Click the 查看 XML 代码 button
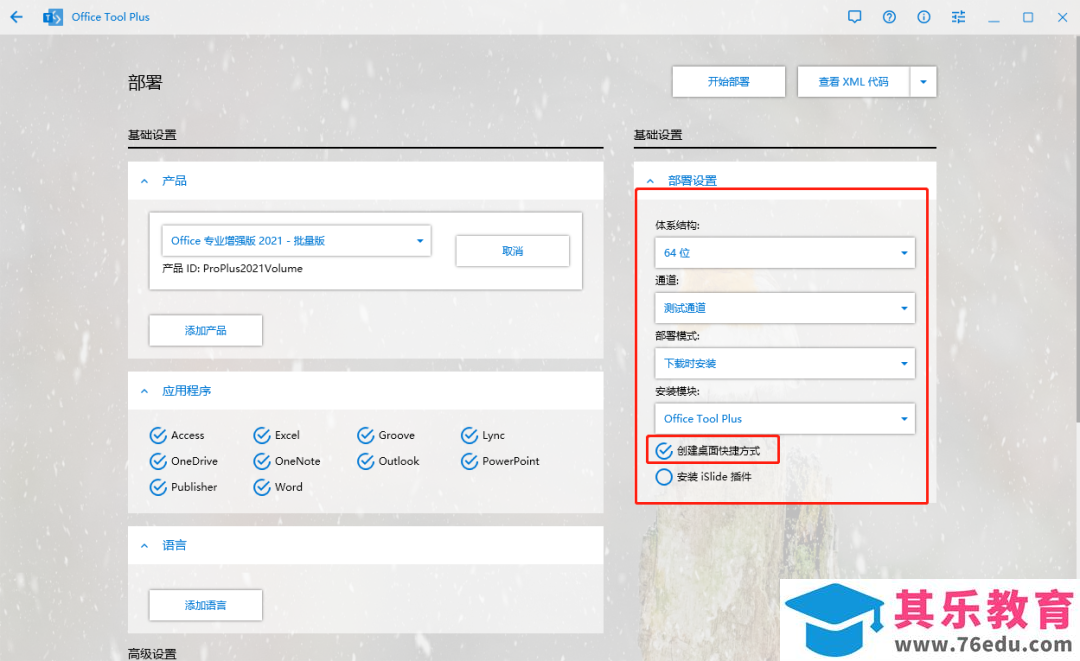 pyautogui.click(x=853, y=82)
